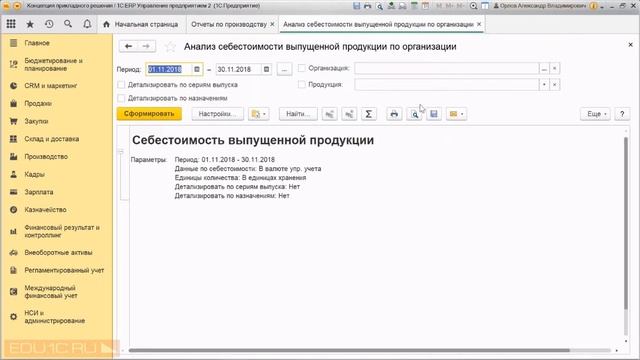Open report print preview icon
The width and height of the screenshot is (640, 360).
click(x=414, y=114)
